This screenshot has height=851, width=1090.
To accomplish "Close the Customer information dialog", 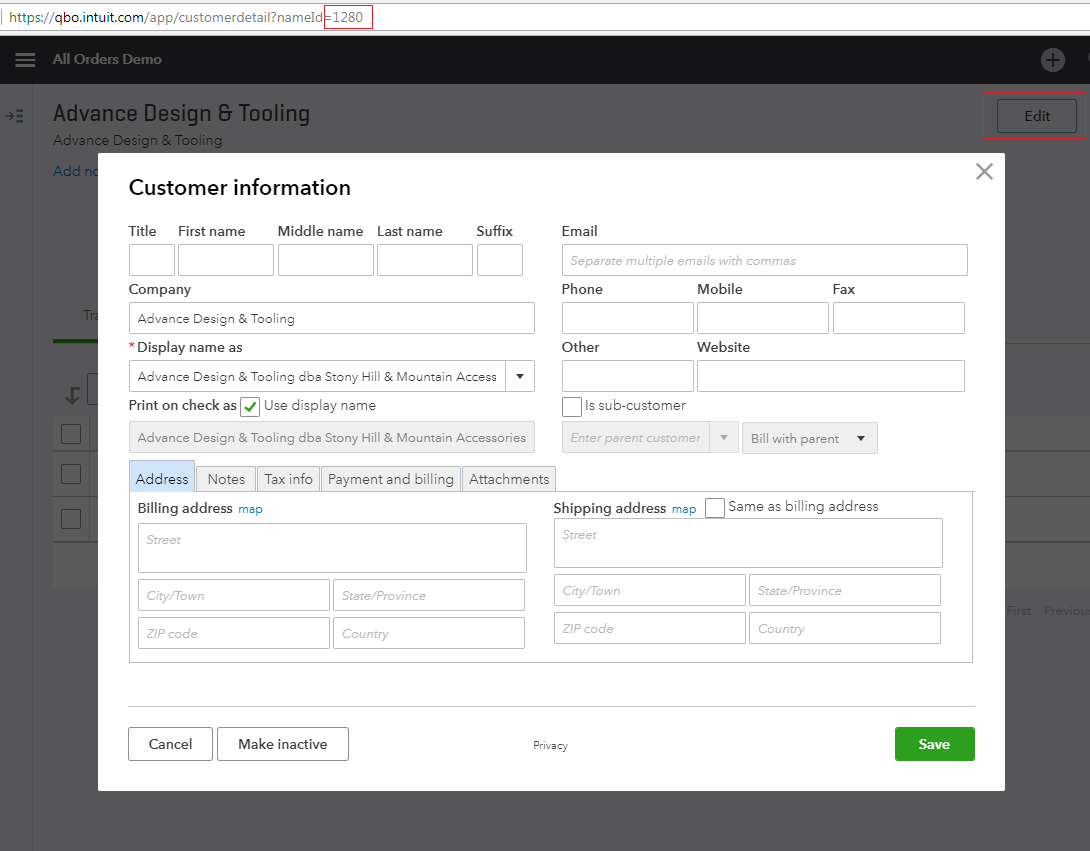I will pos(984,172).
